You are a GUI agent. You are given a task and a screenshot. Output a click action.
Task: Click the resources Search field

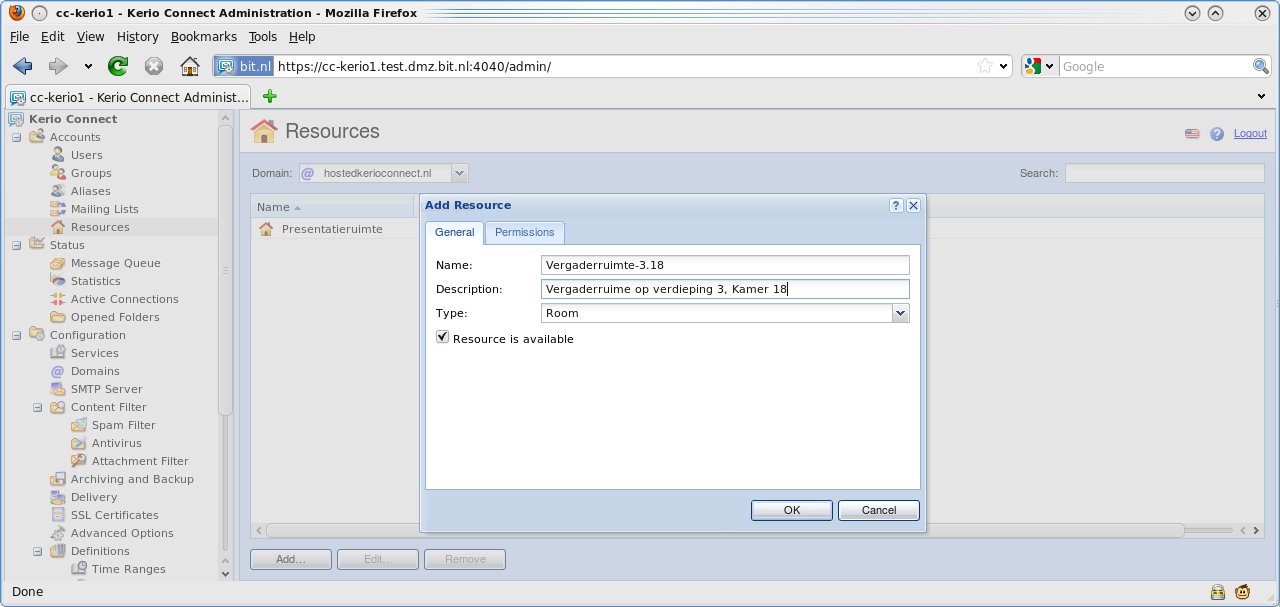coord(1164,173)
